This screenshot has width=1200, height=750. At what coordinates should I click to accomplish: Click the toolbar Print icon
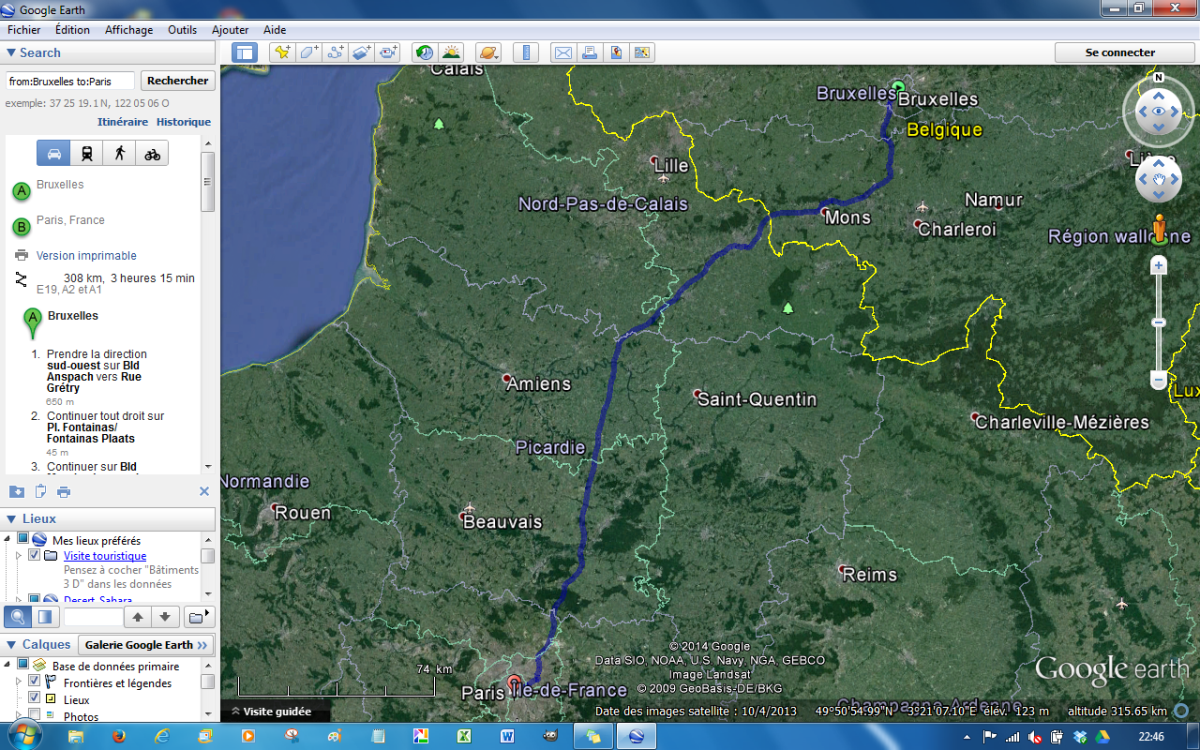point(589,53)
